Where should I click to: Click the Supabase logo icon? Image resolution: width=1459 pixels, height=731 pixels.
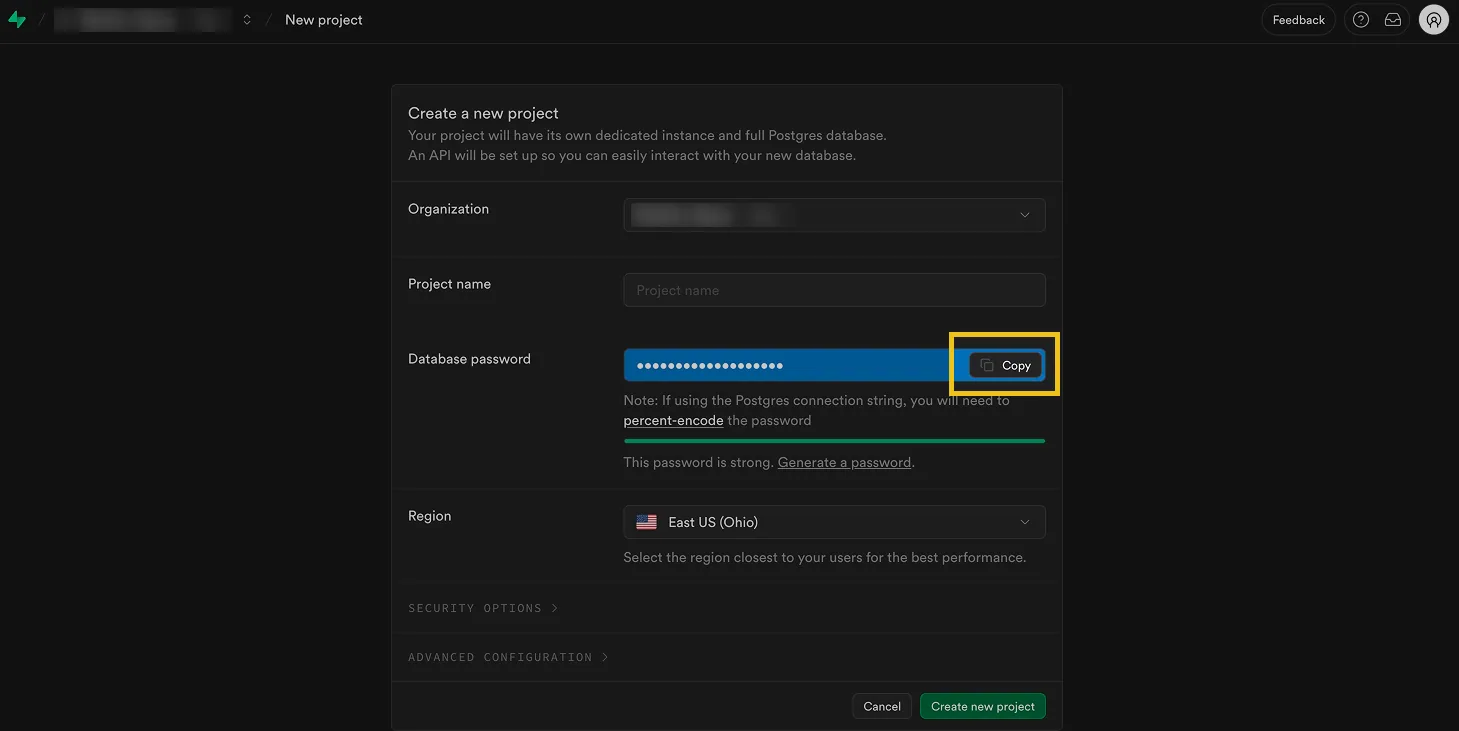click(x=17, y=19)
